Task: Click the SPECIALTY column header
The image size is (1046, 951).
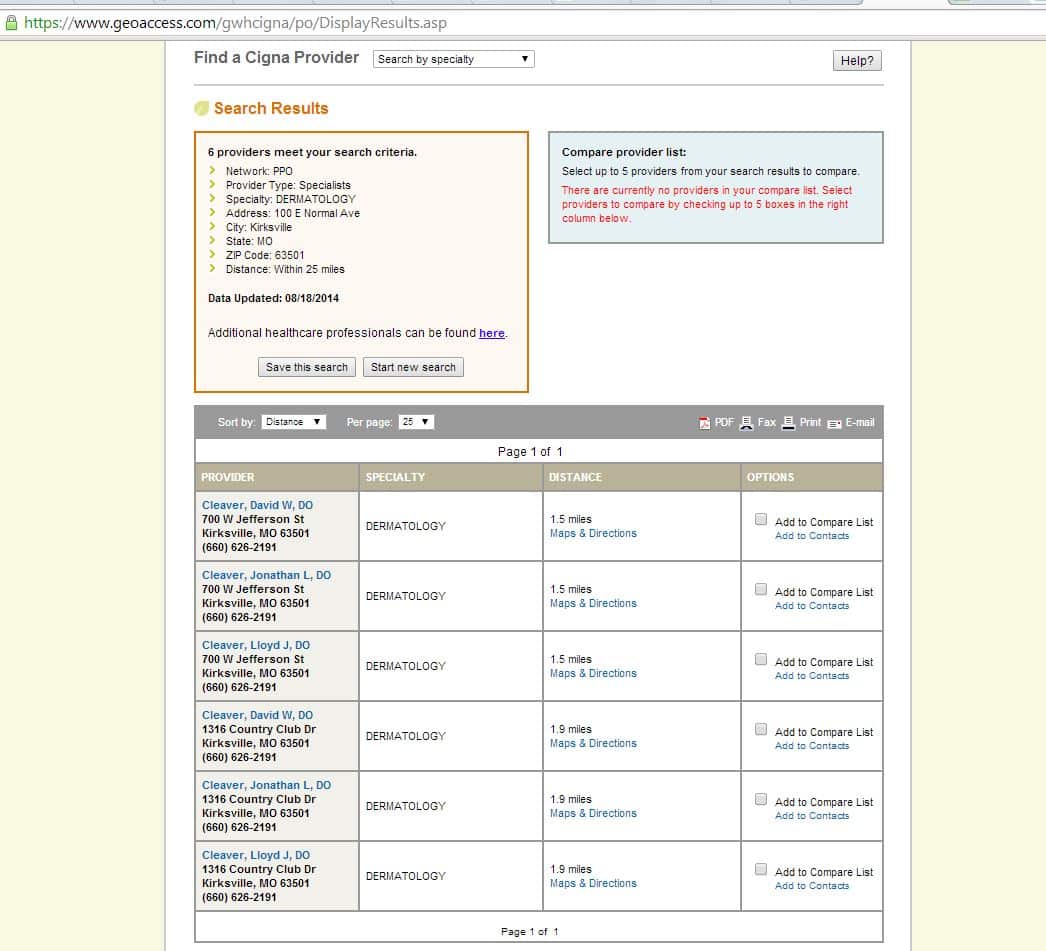Action: tap(395, 478)
